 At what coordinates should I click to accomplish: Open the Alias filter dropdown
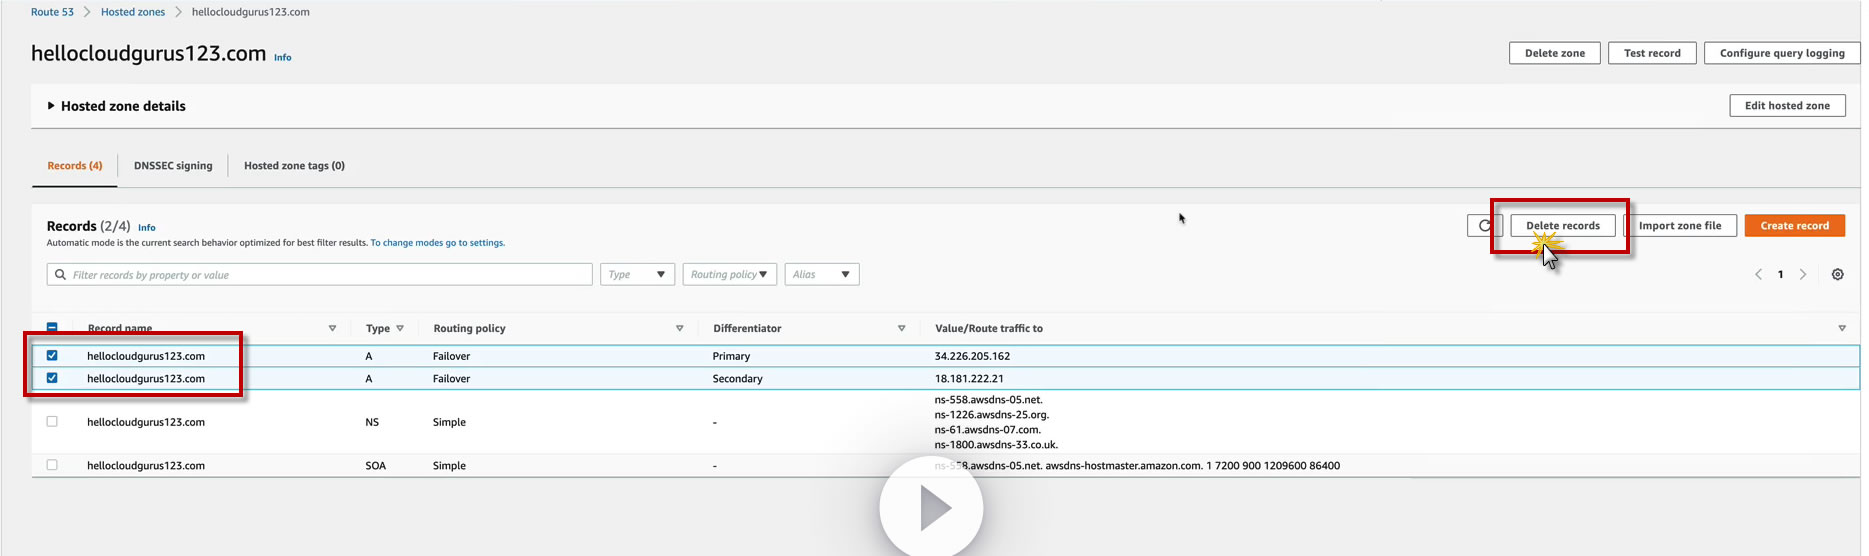point(822,275)
